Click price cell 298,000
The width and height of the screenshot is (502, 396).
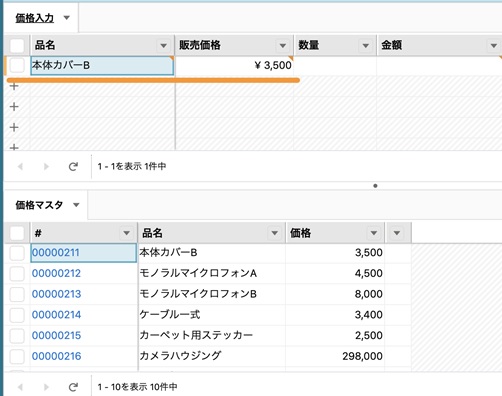coord(335,356)
